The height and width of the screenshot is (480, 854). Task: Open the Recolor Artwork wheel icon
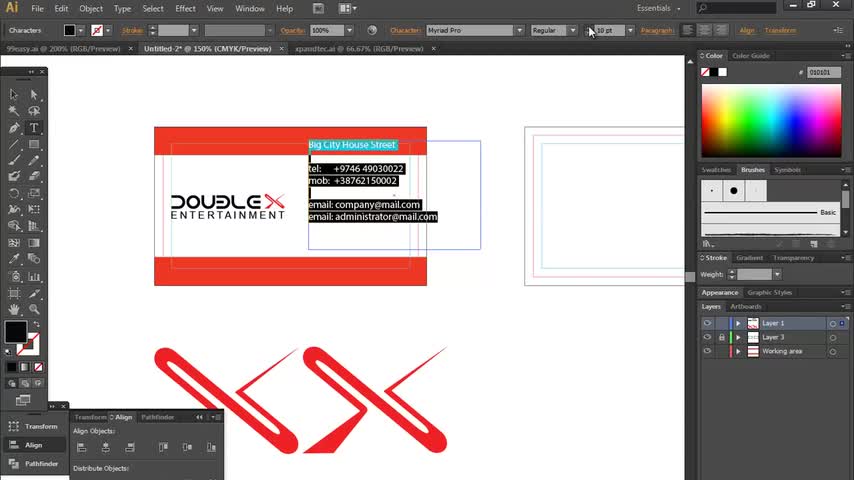click(x=372, y=31)
